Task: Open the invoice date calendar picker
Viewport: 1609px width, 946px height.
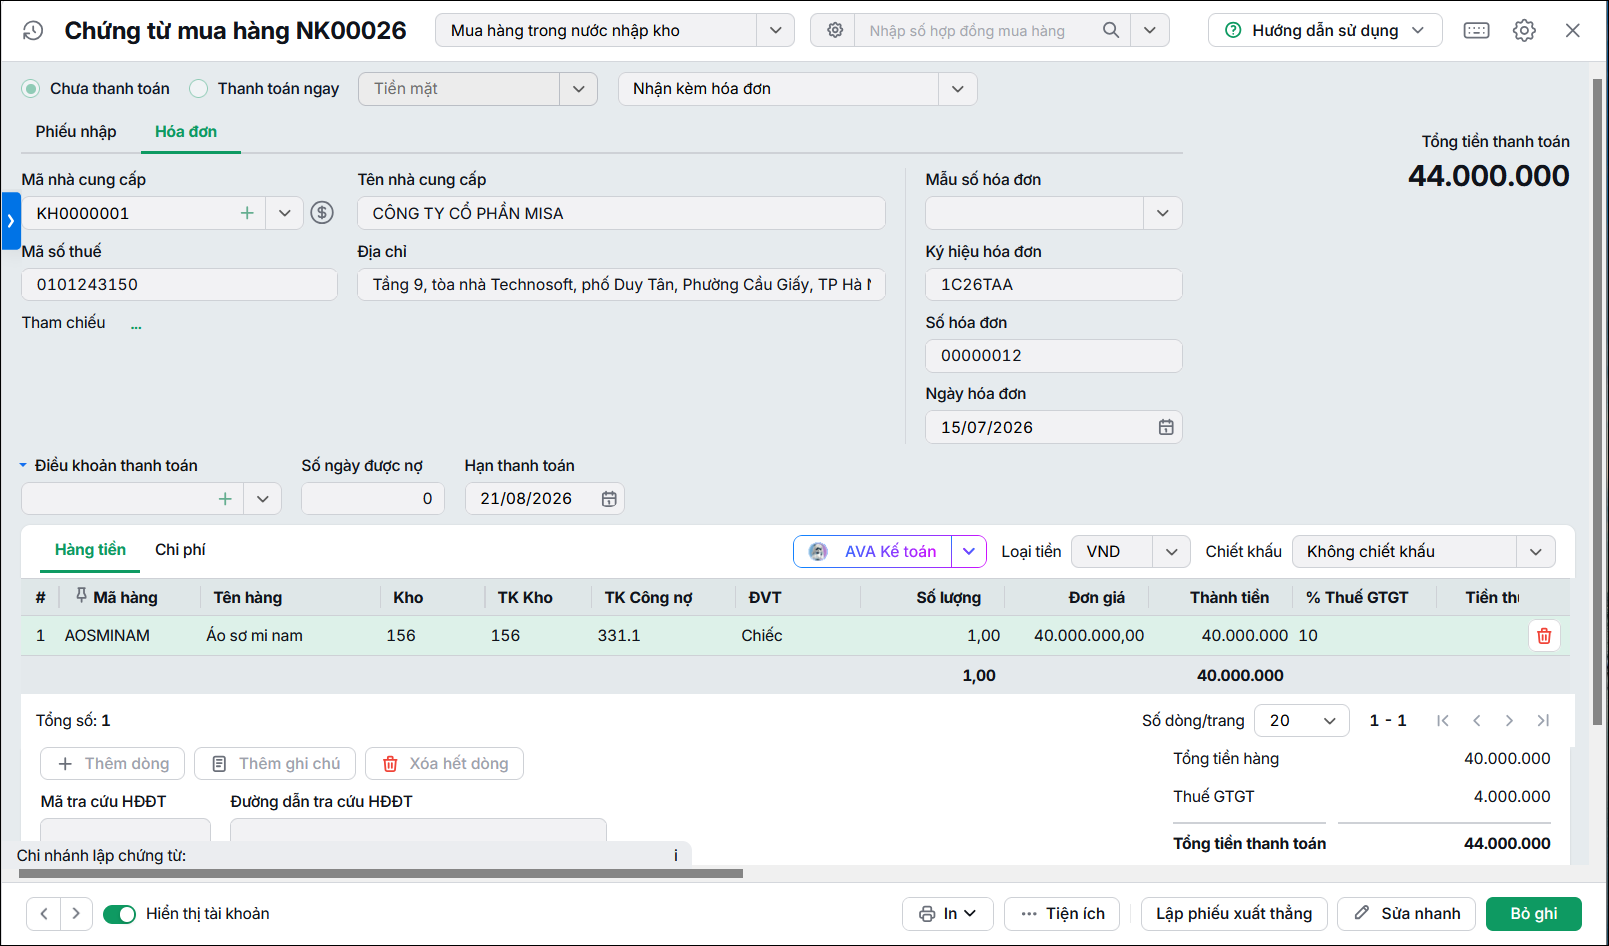Action: click(1166, 428)
